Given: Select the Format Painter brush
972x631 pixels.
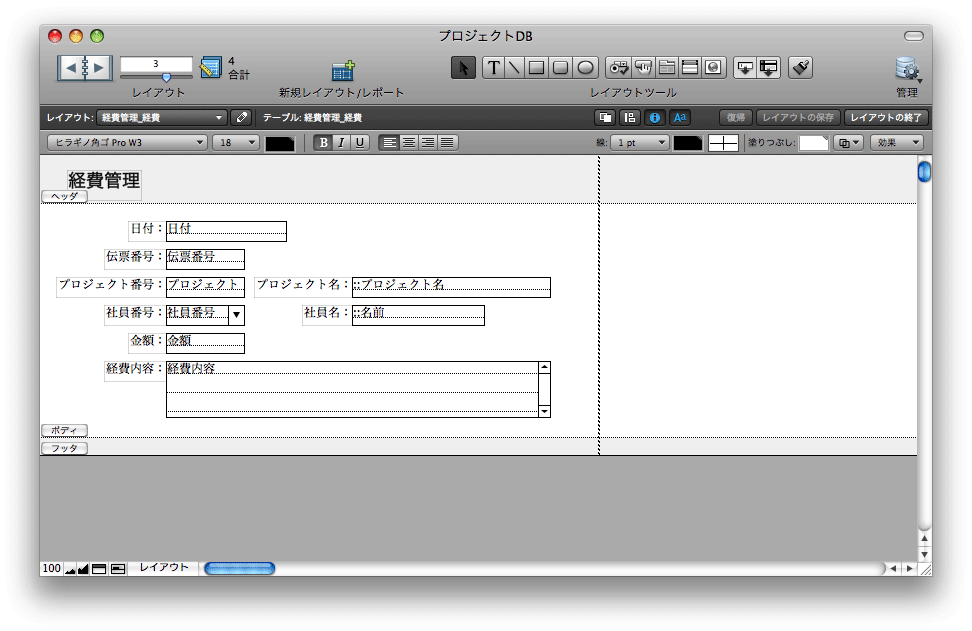Looking at the screenshot, I should [801, 68].
